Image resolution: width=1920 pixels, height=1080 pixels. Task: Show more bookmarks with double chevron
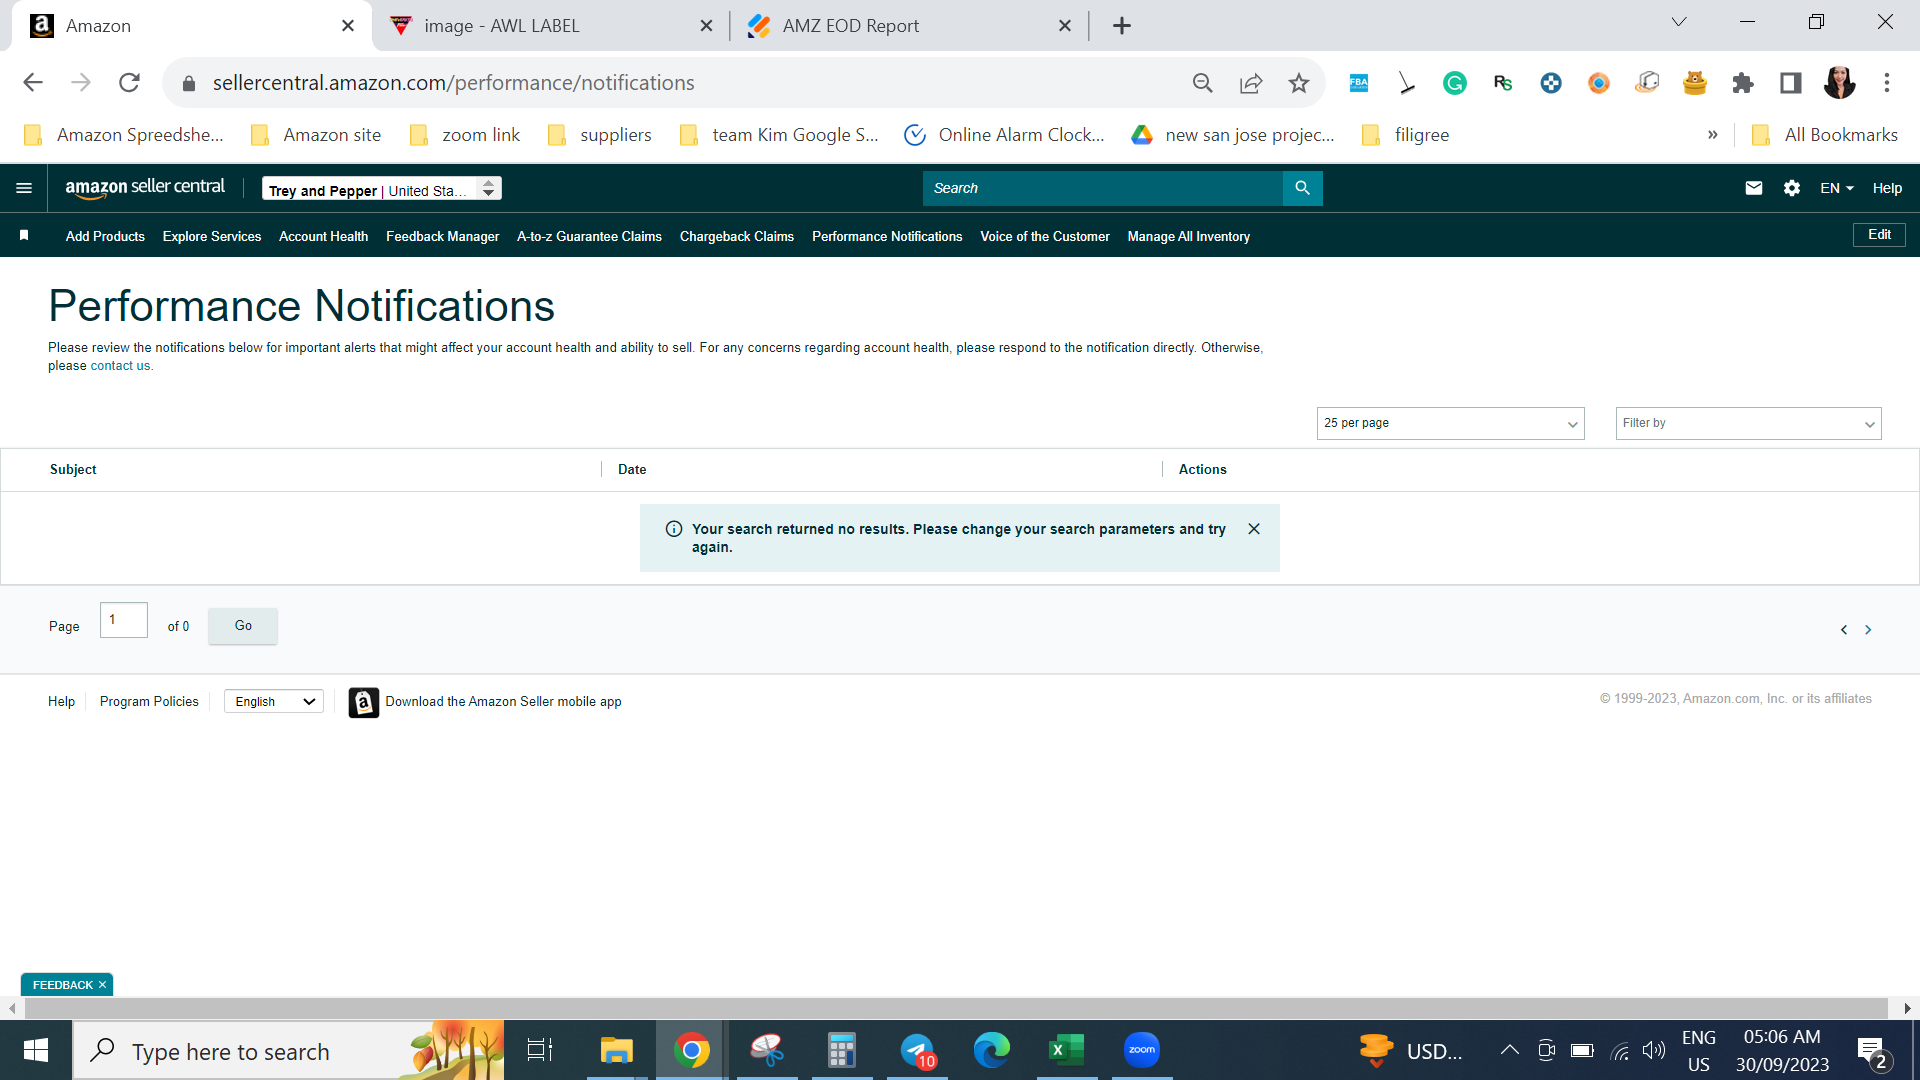pos(1713,135)
